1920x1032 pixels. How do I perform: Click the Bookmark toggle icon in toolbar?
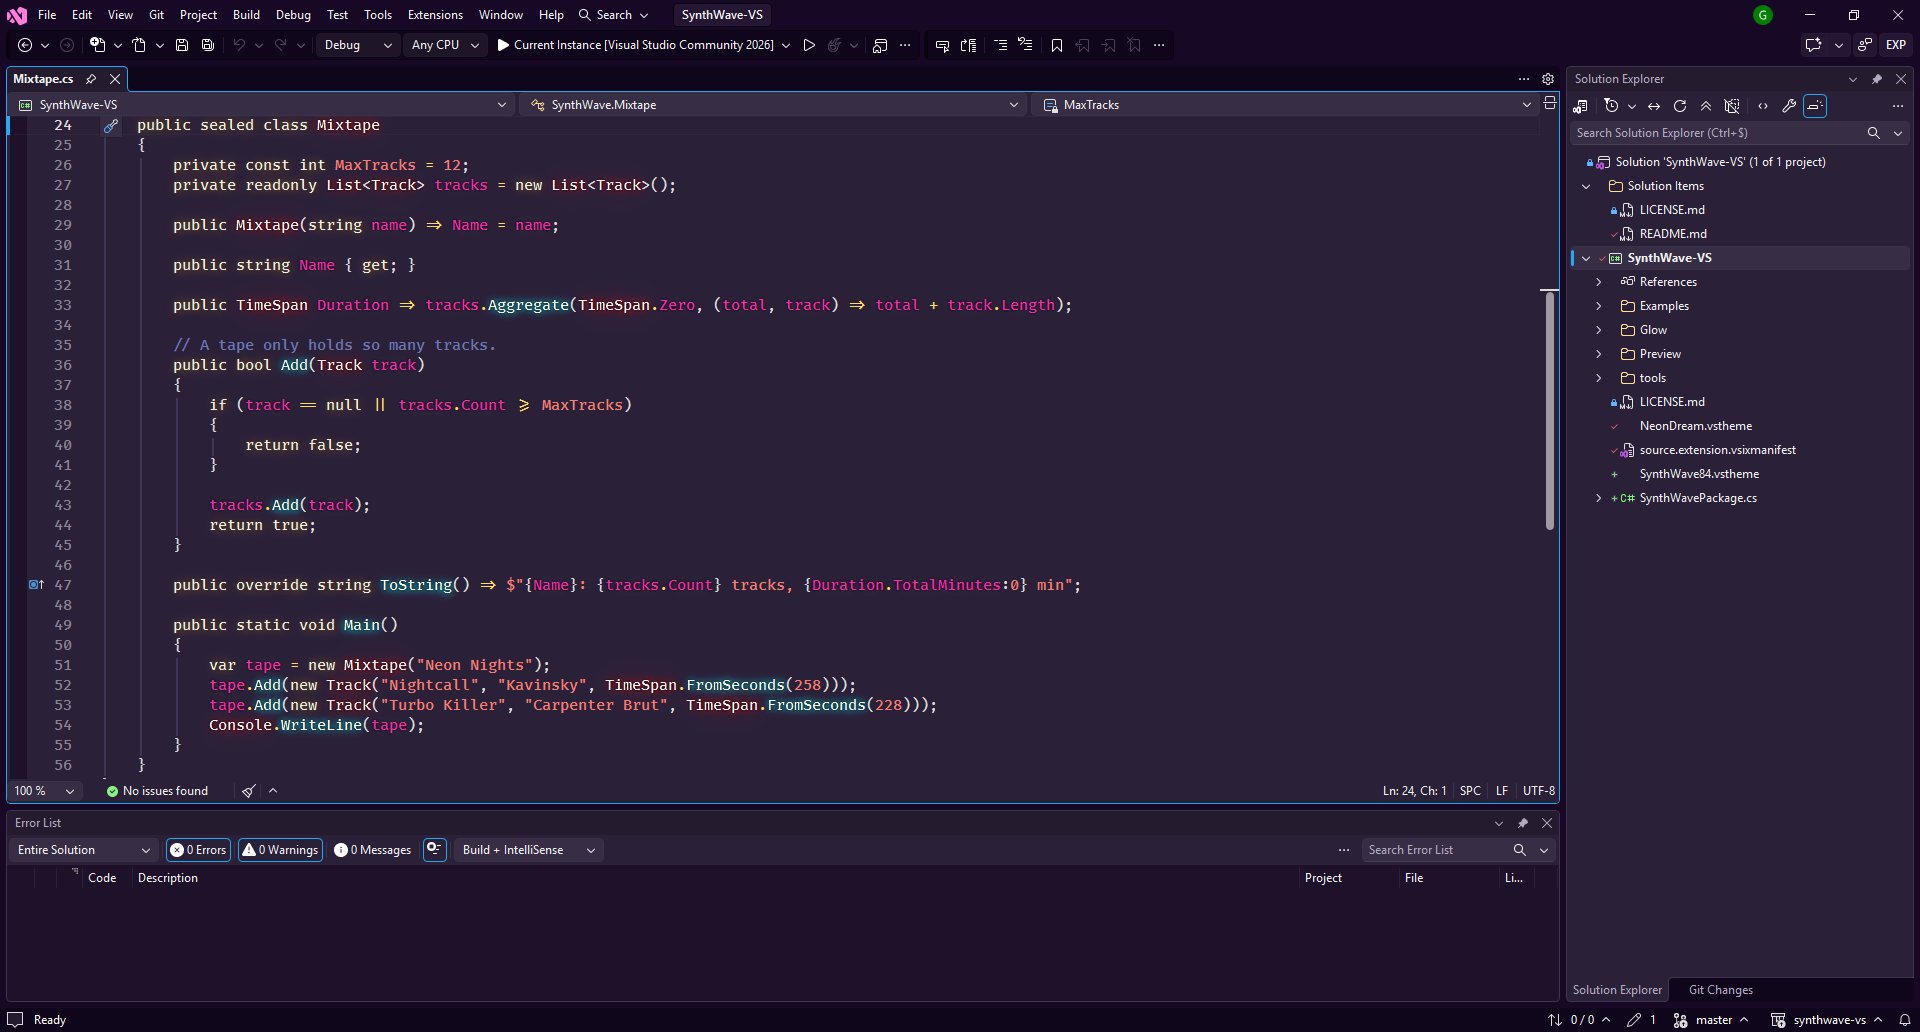(x=1057, y=45)
